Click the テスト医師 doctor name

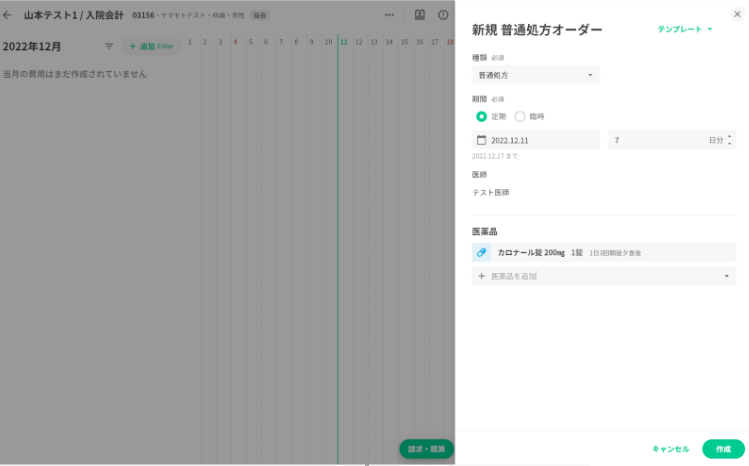click(x=491, y=192)
